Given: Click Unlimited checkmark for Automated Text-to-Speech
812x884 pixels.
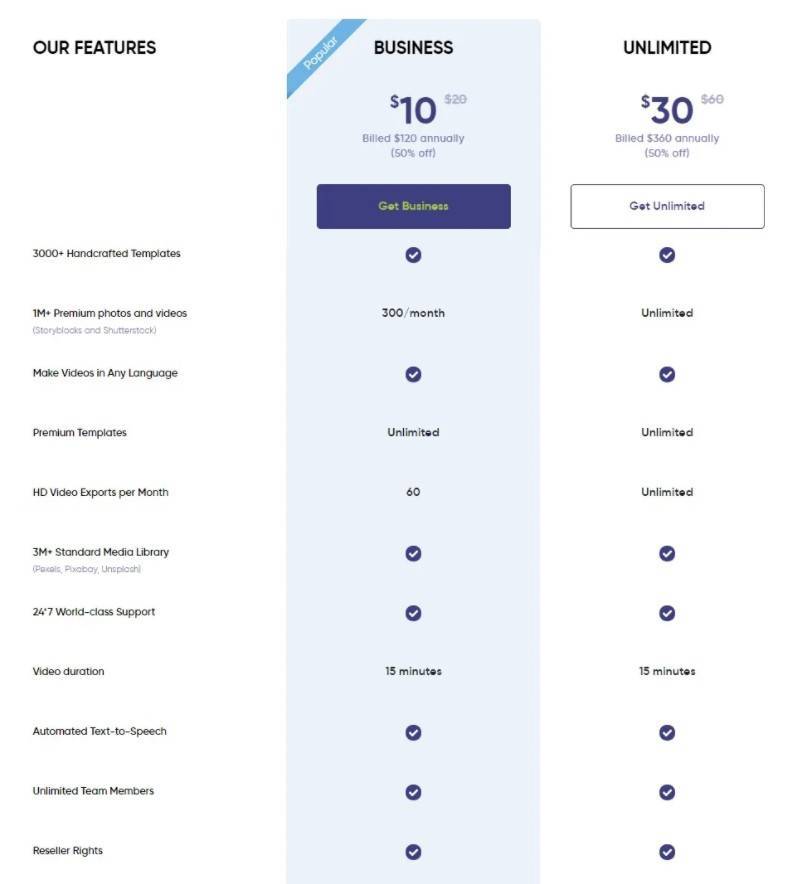Looking at the screenshot, I should tap(667, 732).
